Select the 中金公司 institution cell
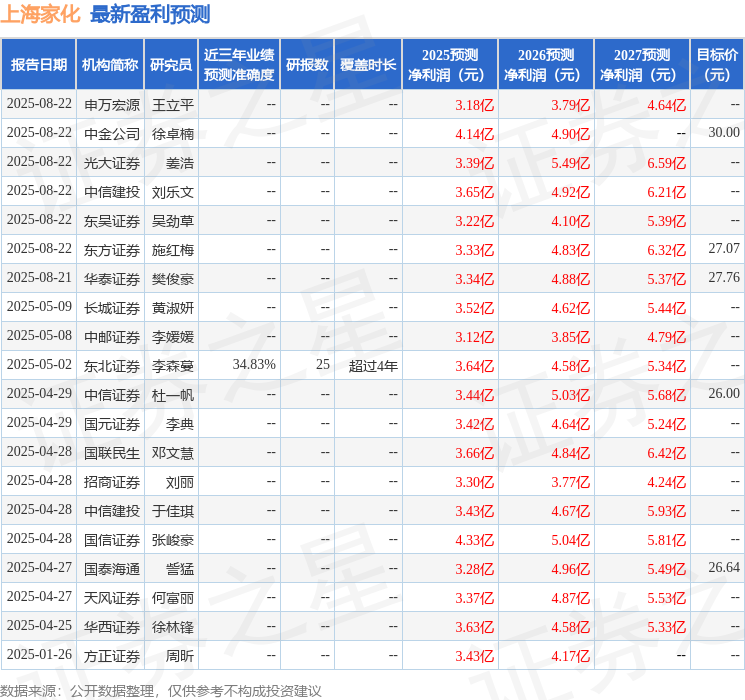The height and width of the screenshot is (700, 745). [x=112, y=134]
